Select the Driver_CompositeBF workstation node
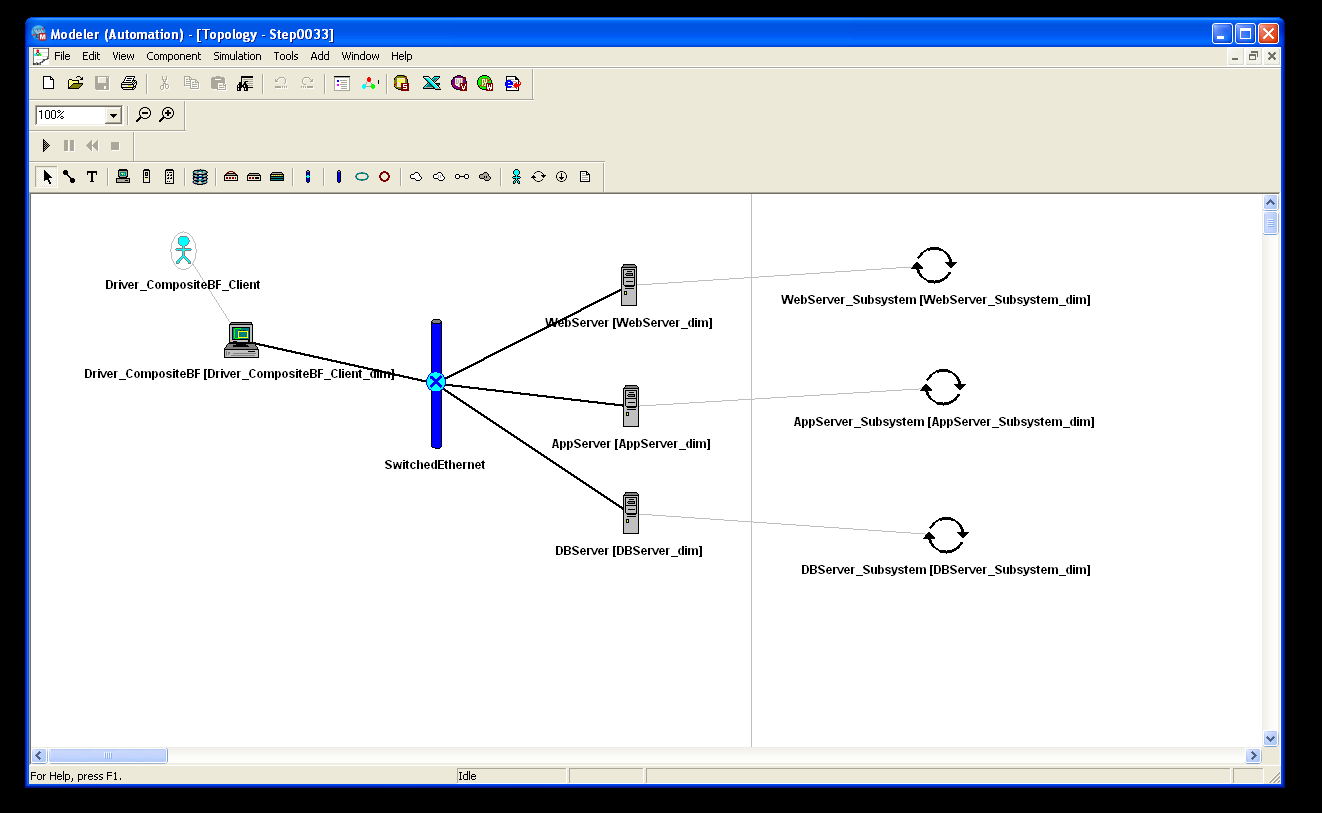 pyautogui.click(x=241, y=340)
